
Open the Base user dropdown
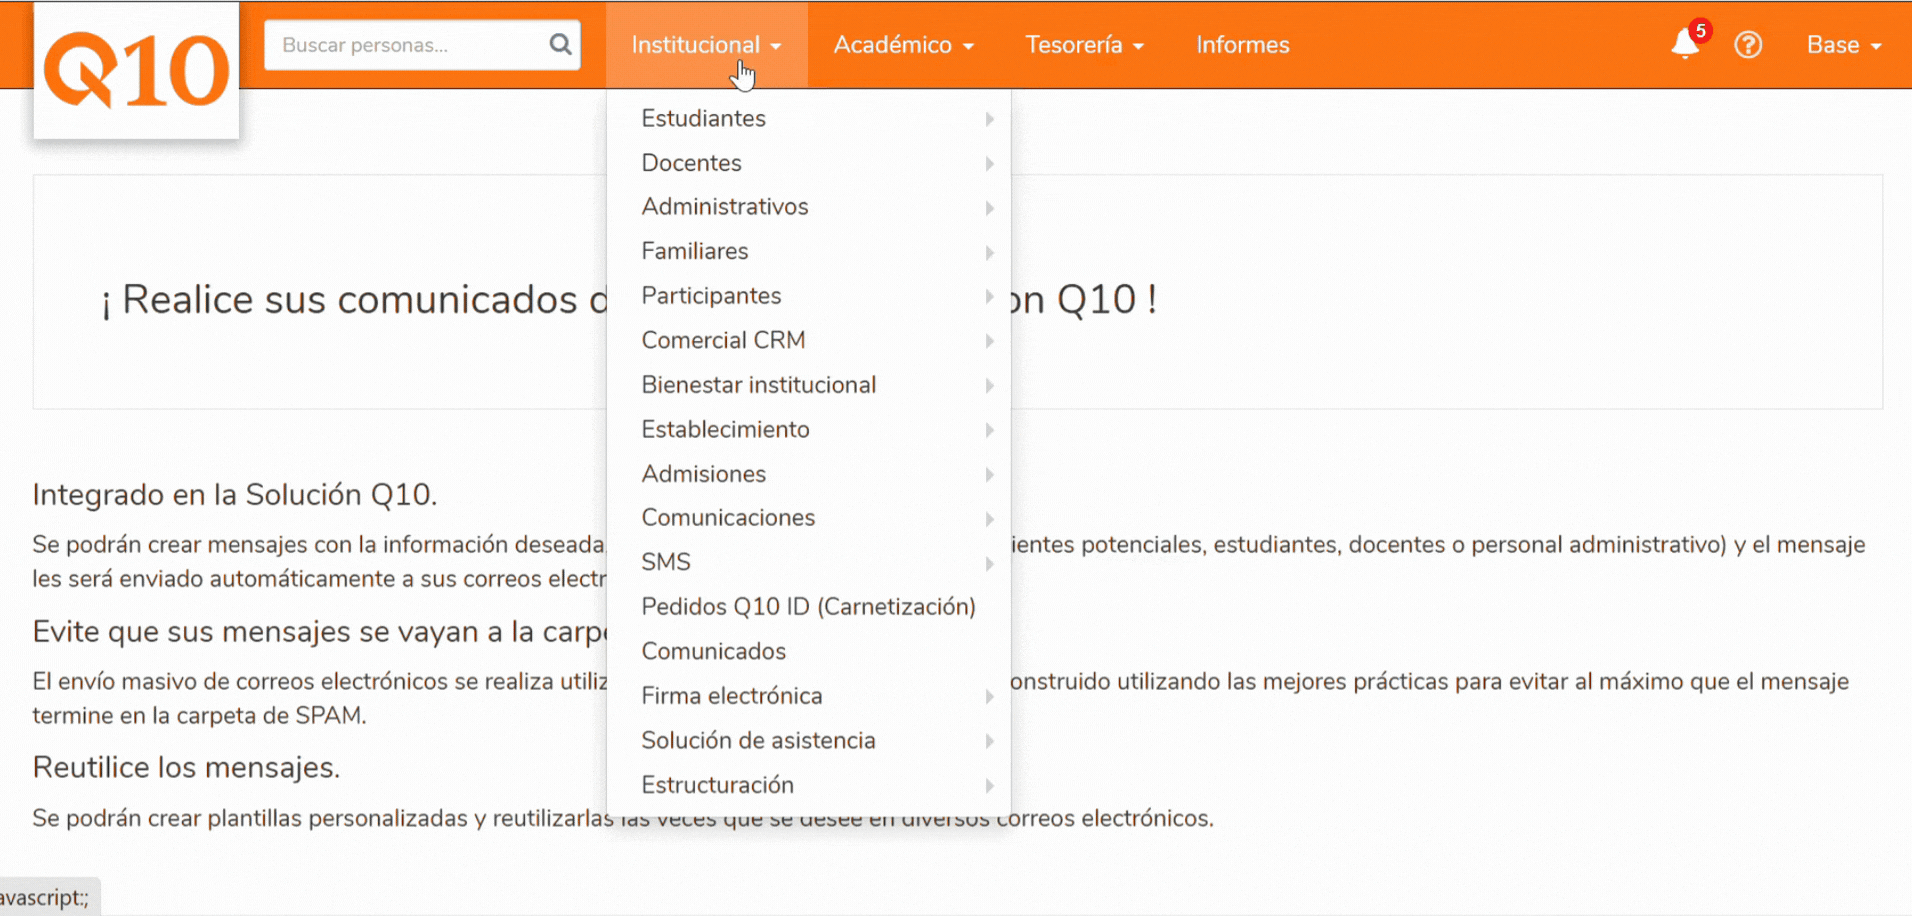pyautogui.click(x=1844, y=45)
